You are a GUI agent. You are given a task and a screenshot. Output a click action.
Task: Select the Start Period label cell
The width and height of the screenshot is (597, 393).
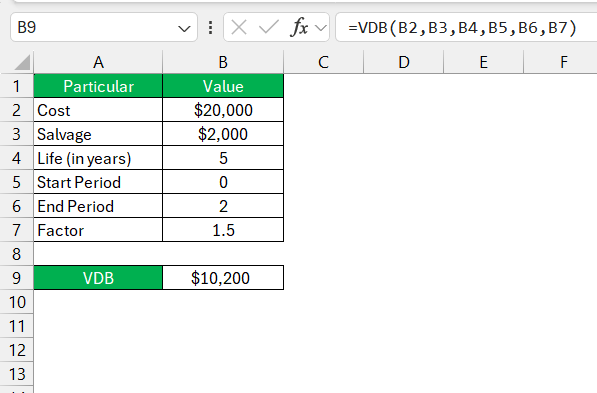tap(98, 182)
